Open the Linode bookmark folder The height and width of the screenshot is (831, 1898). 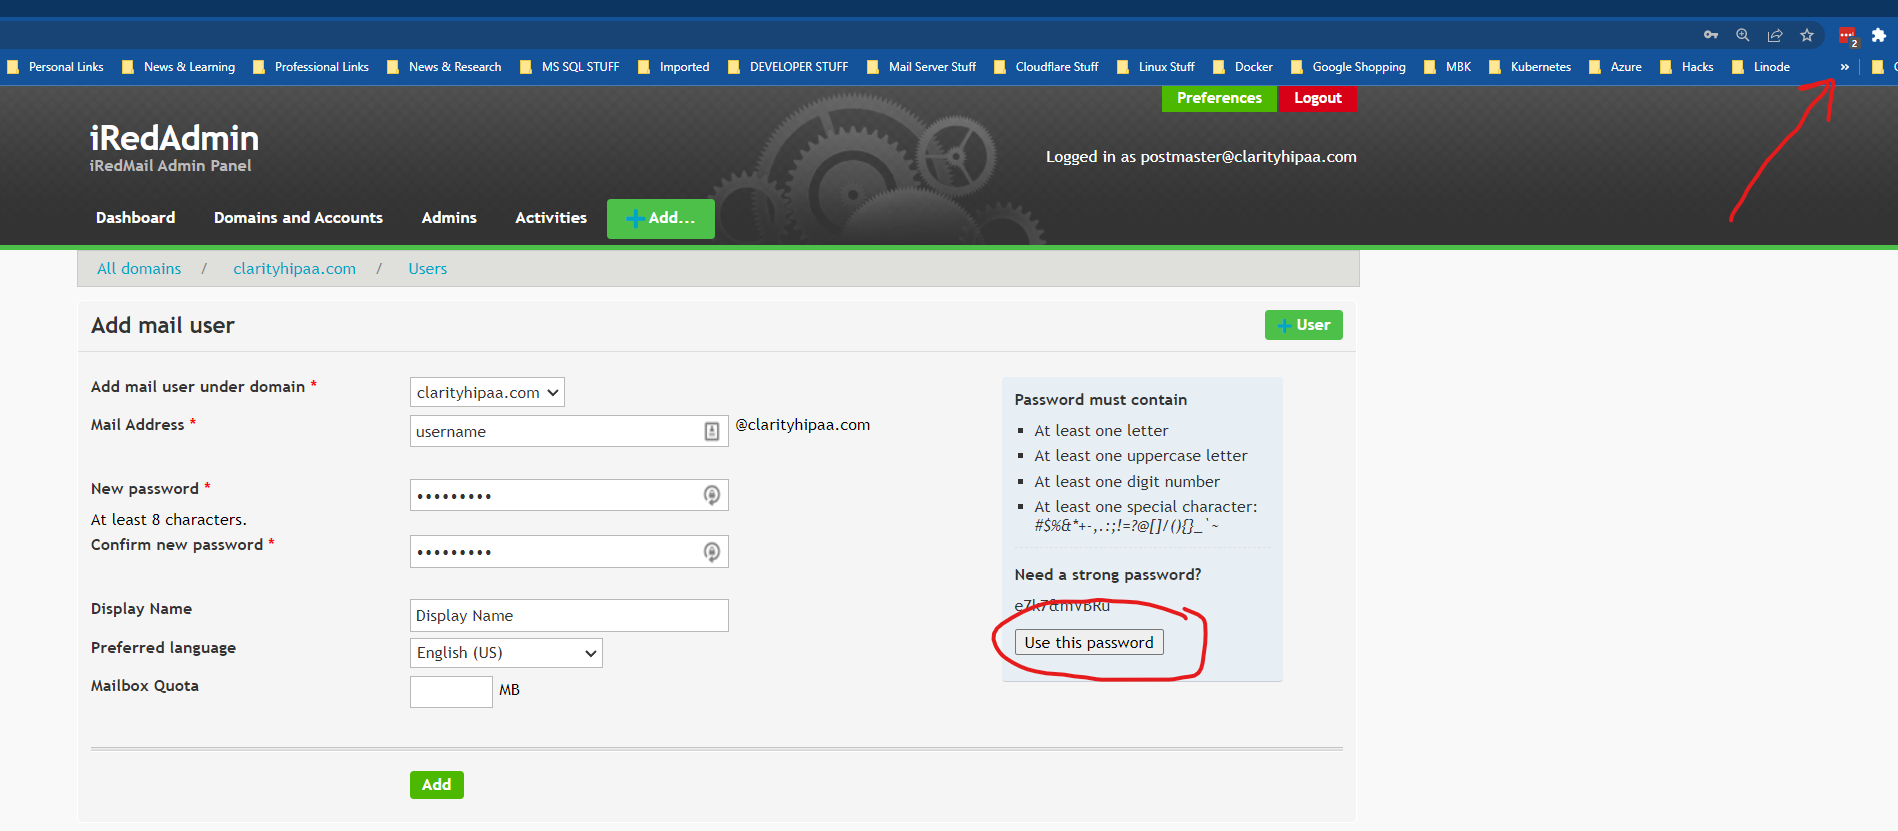point(1761,67)
